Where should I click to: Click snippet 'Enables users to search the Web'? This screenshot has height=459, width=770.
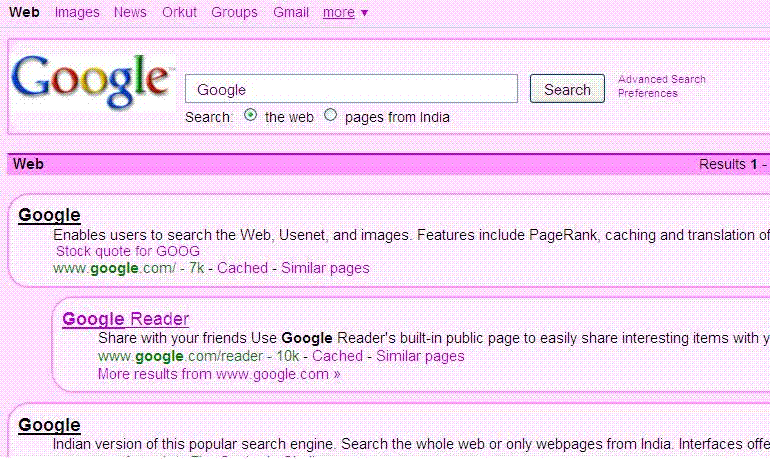pos(162,235)
